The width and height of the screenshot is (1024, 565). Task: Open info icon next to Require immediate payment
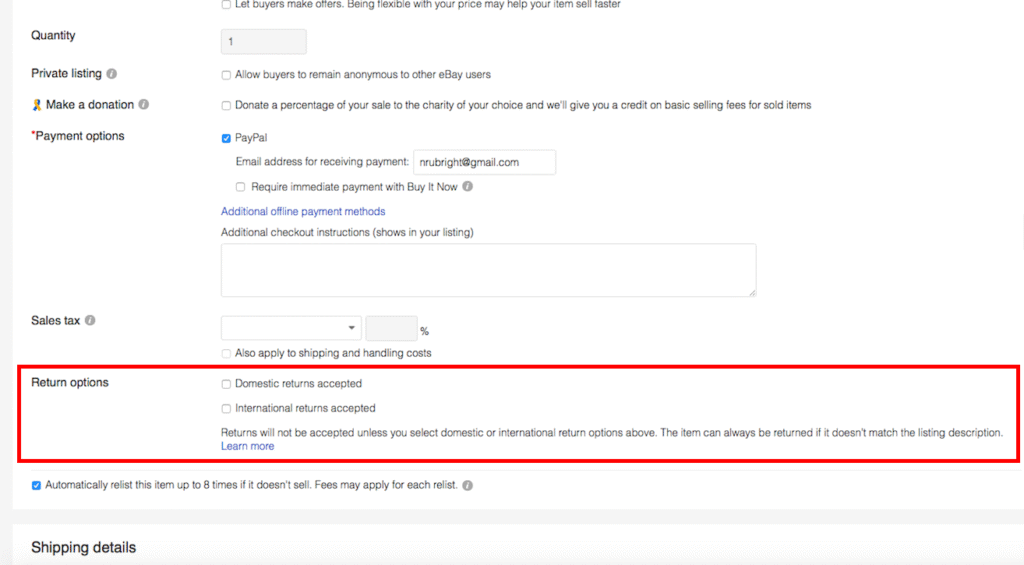click(468, 187)
